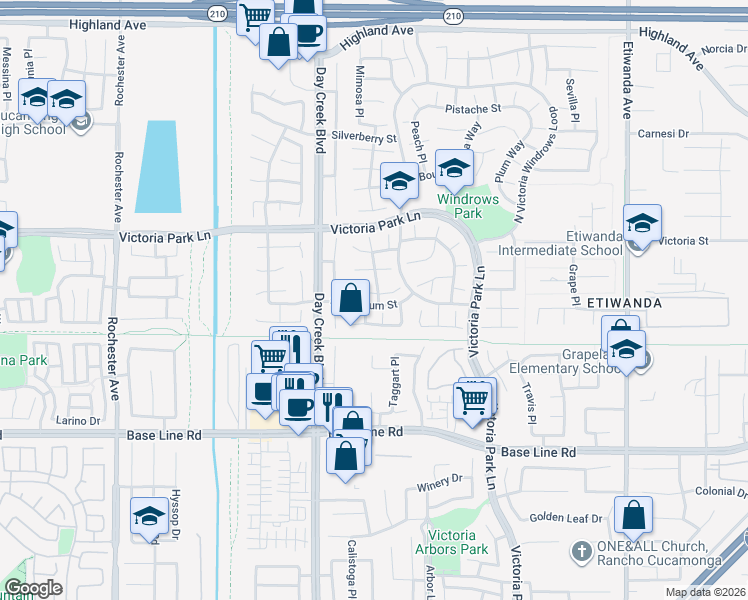Select Etiwanda Intermediate School's graduation cap marker
The width and height of the screenshot is (748, 600).
click(642, 226)
